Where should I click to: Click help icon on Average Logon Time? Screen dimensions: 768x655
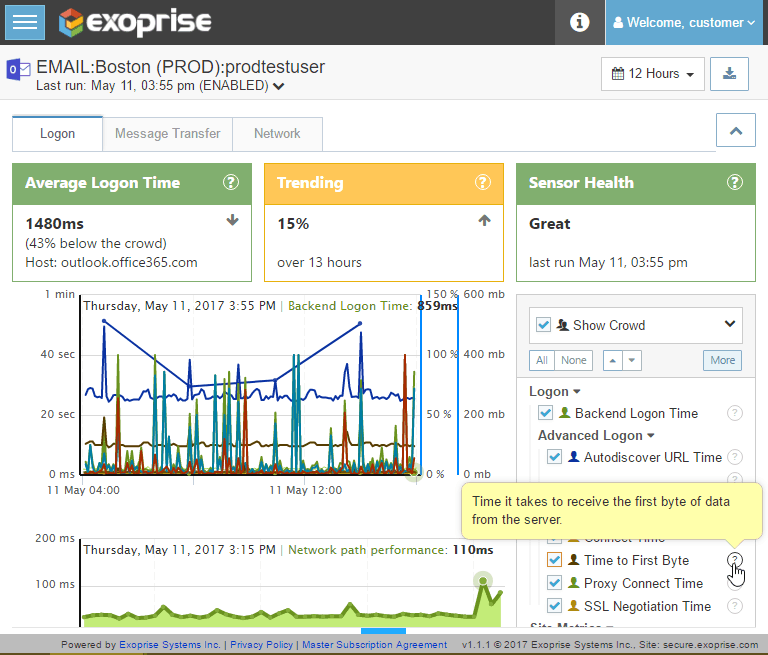point(231,182)
